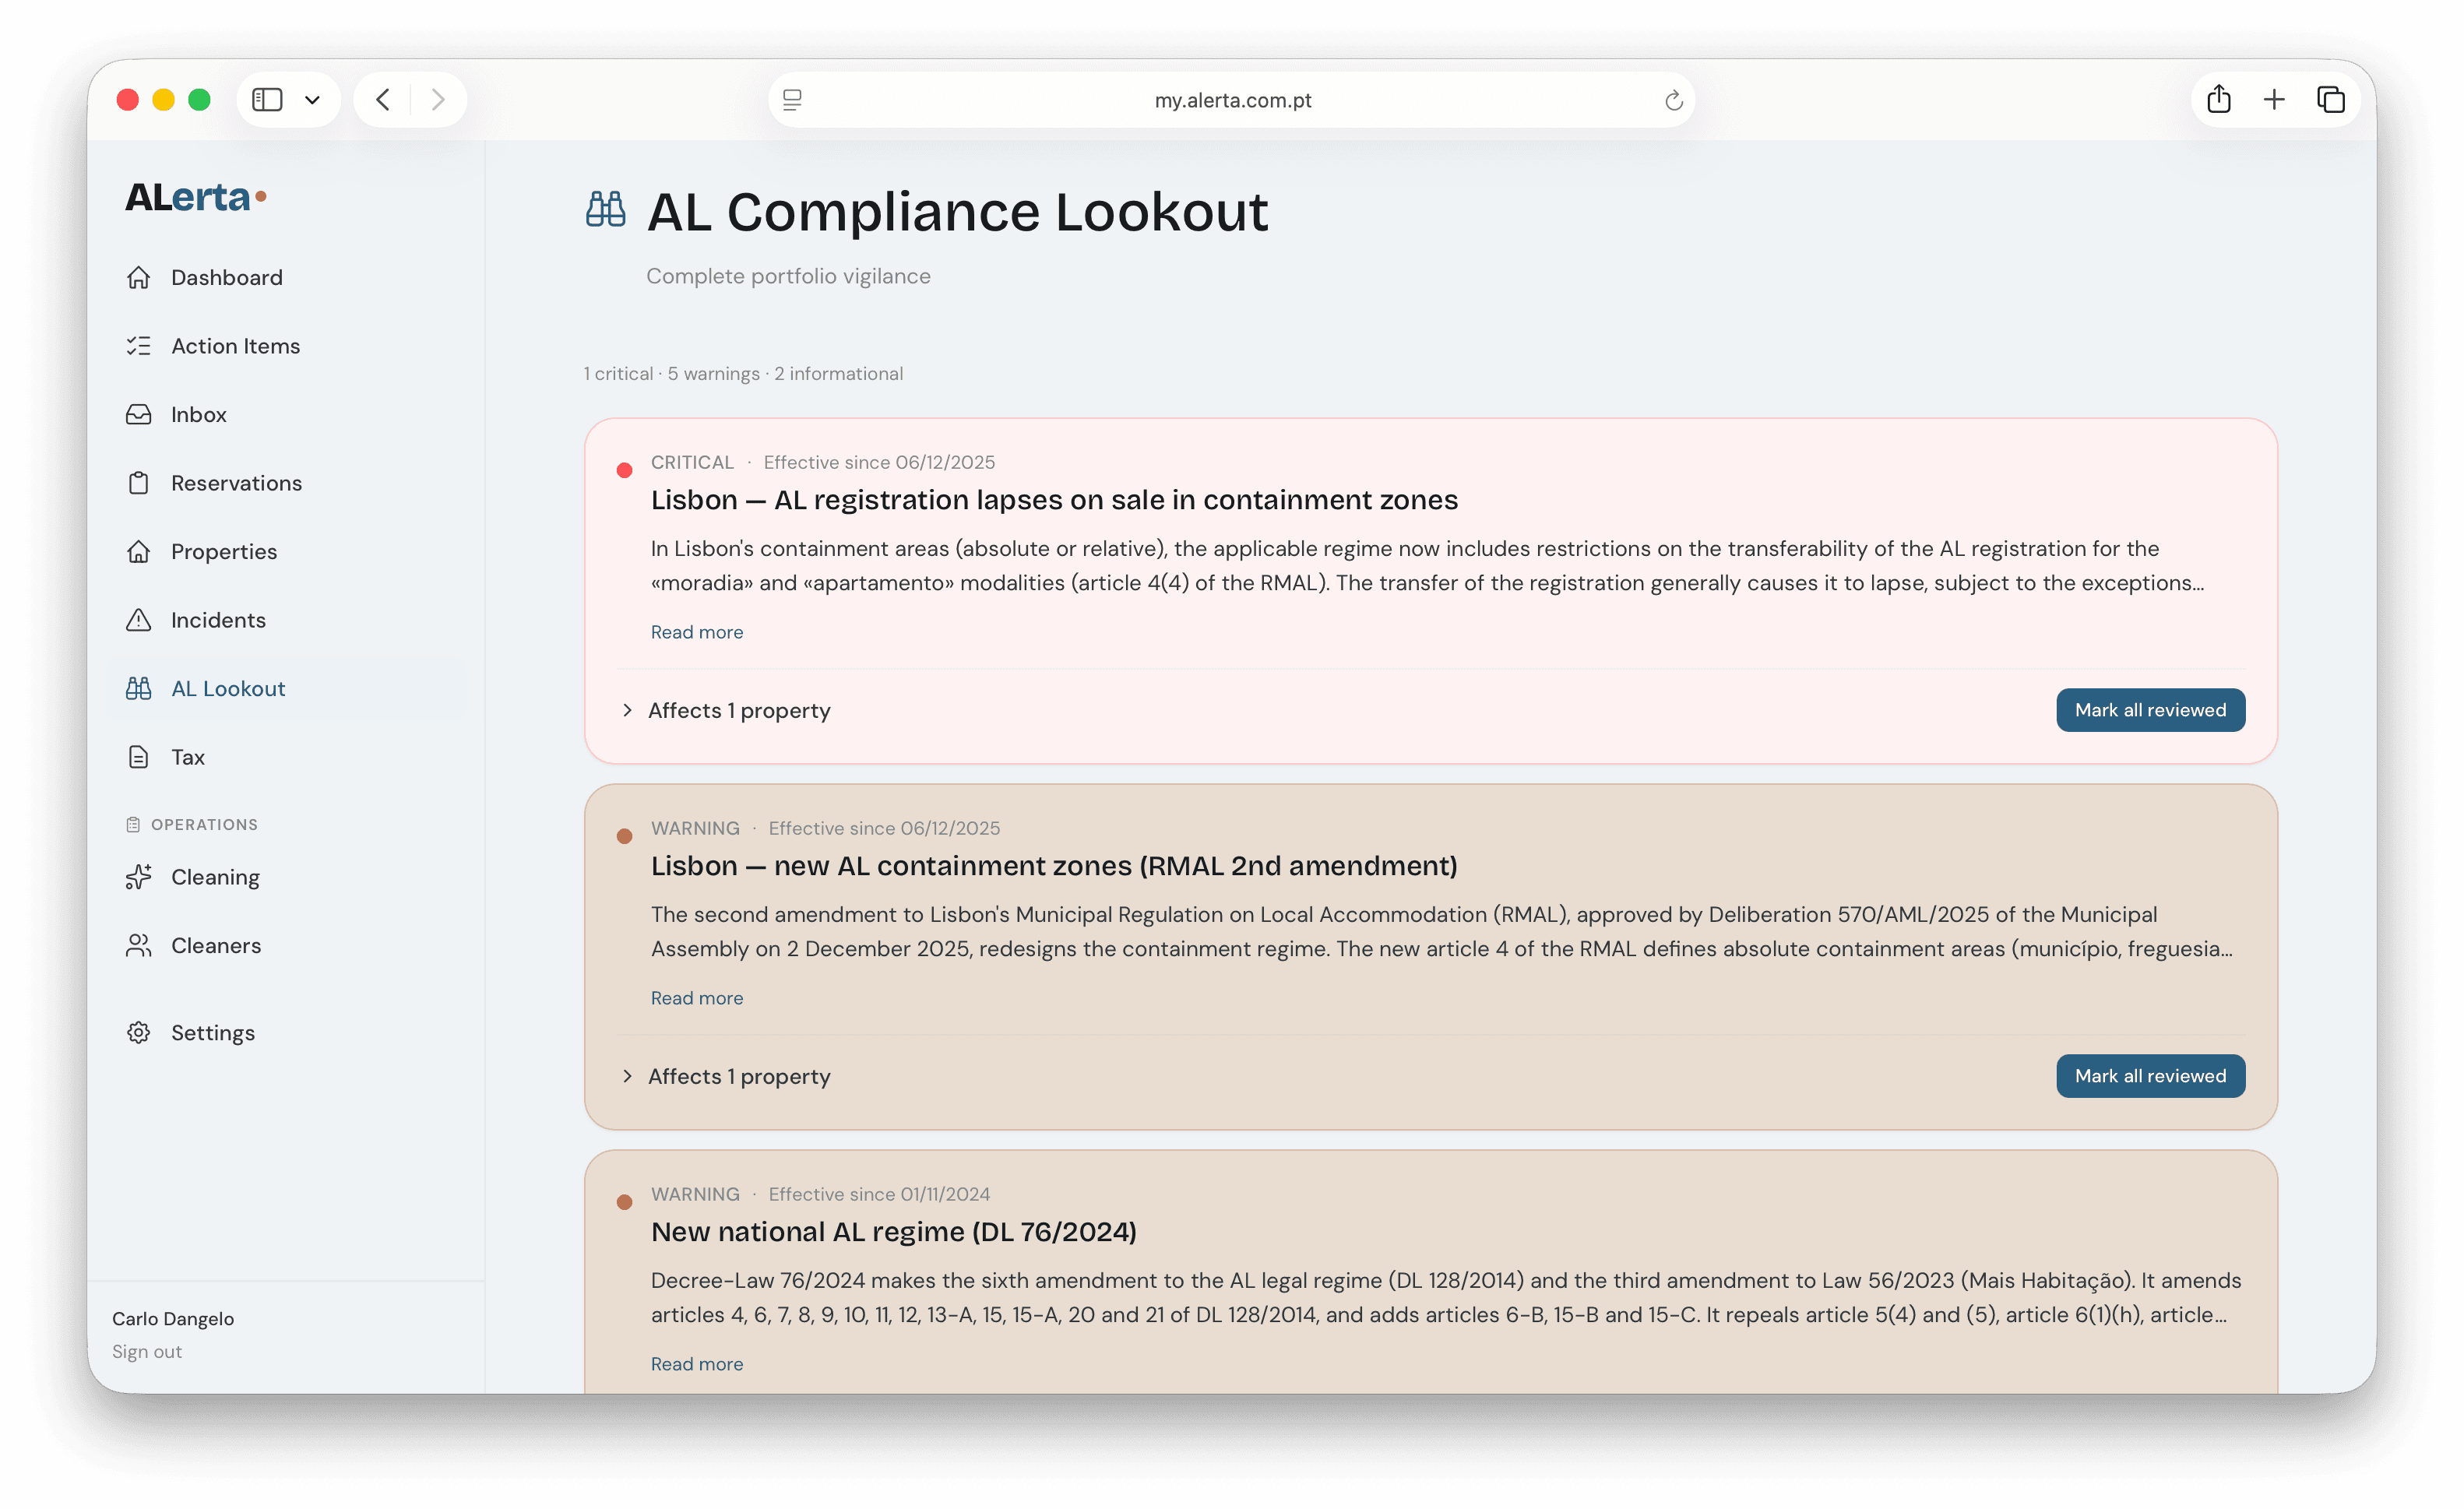Click the Dashboard house icon
The height and width of the screenshot is (1509, 2464).
[138, 277]
